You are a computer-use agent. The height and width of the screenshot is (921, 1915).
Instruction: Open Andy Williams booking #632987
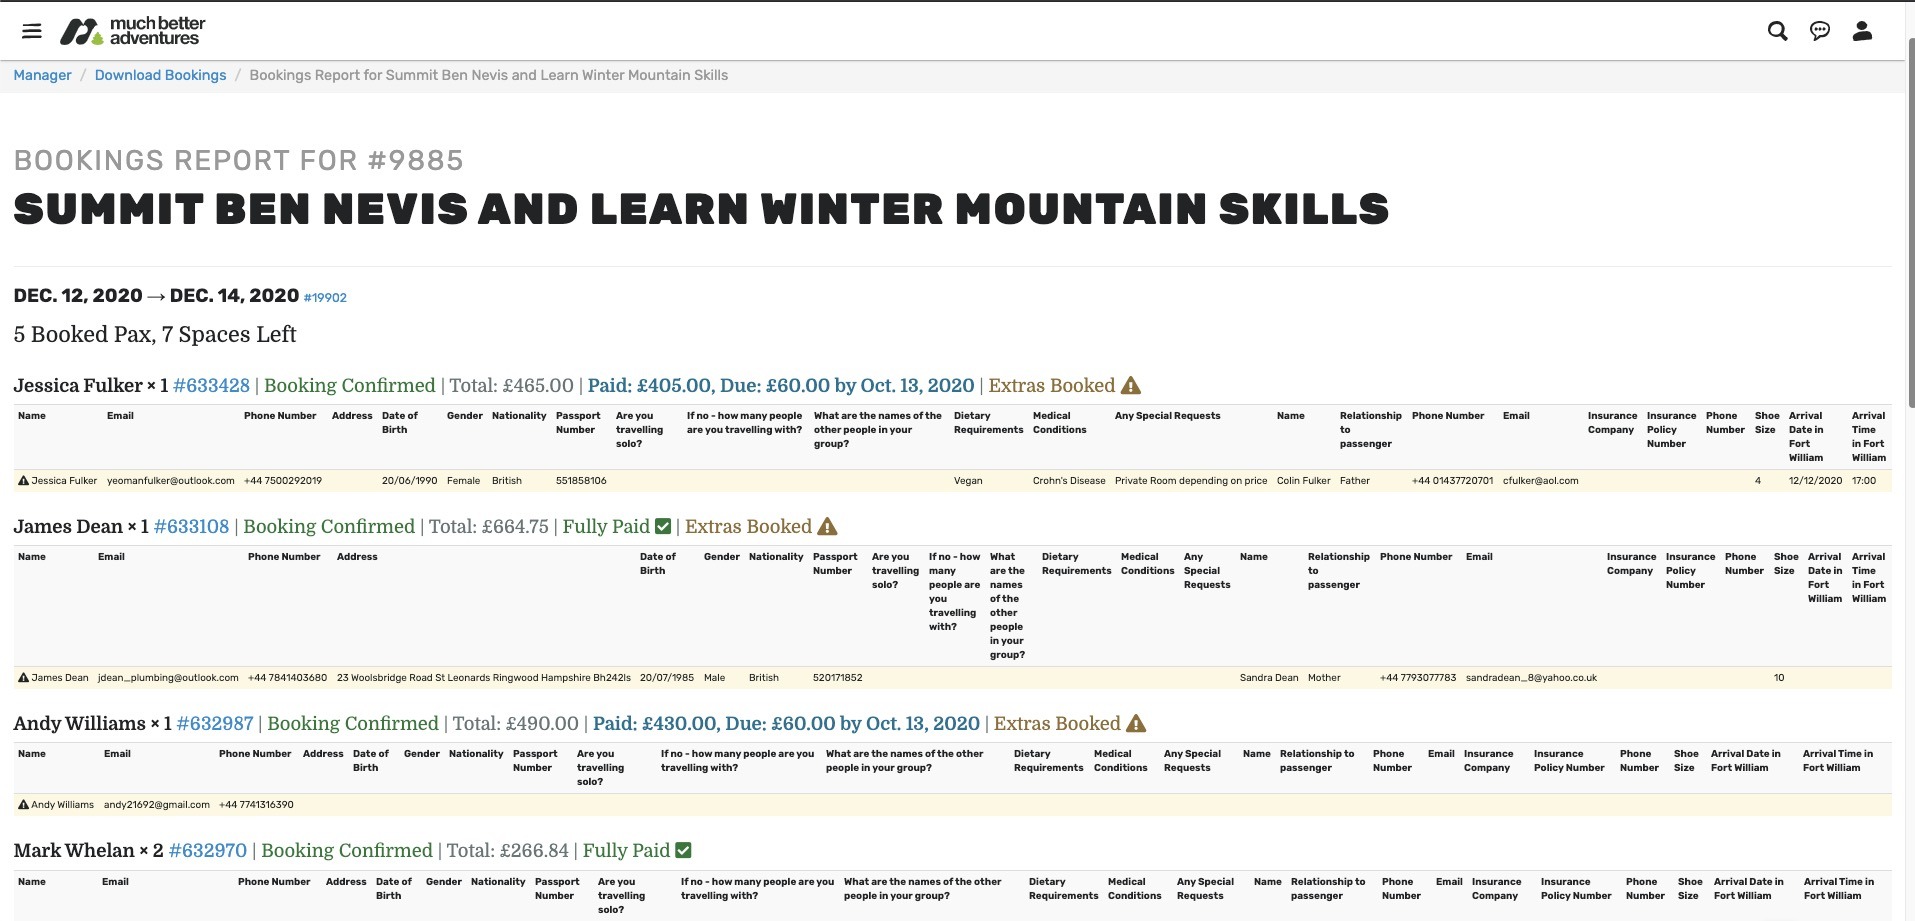215,724
